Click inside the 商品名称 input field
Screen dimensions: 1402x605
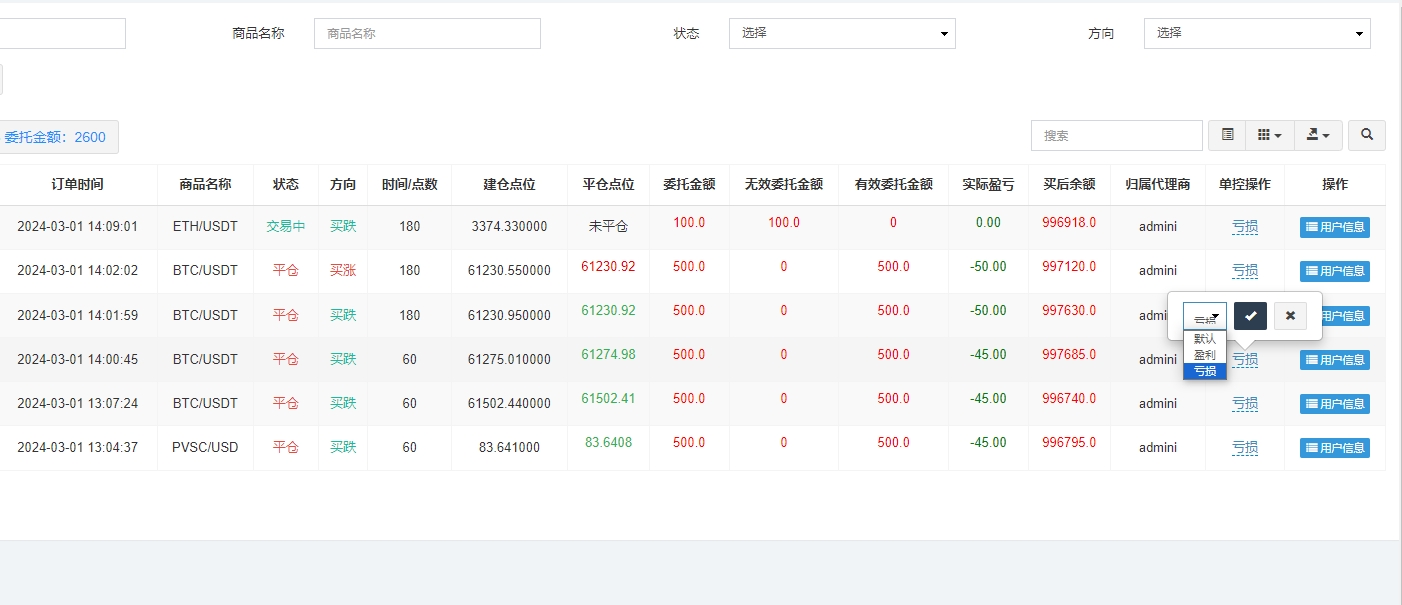(x=427, y=33)
